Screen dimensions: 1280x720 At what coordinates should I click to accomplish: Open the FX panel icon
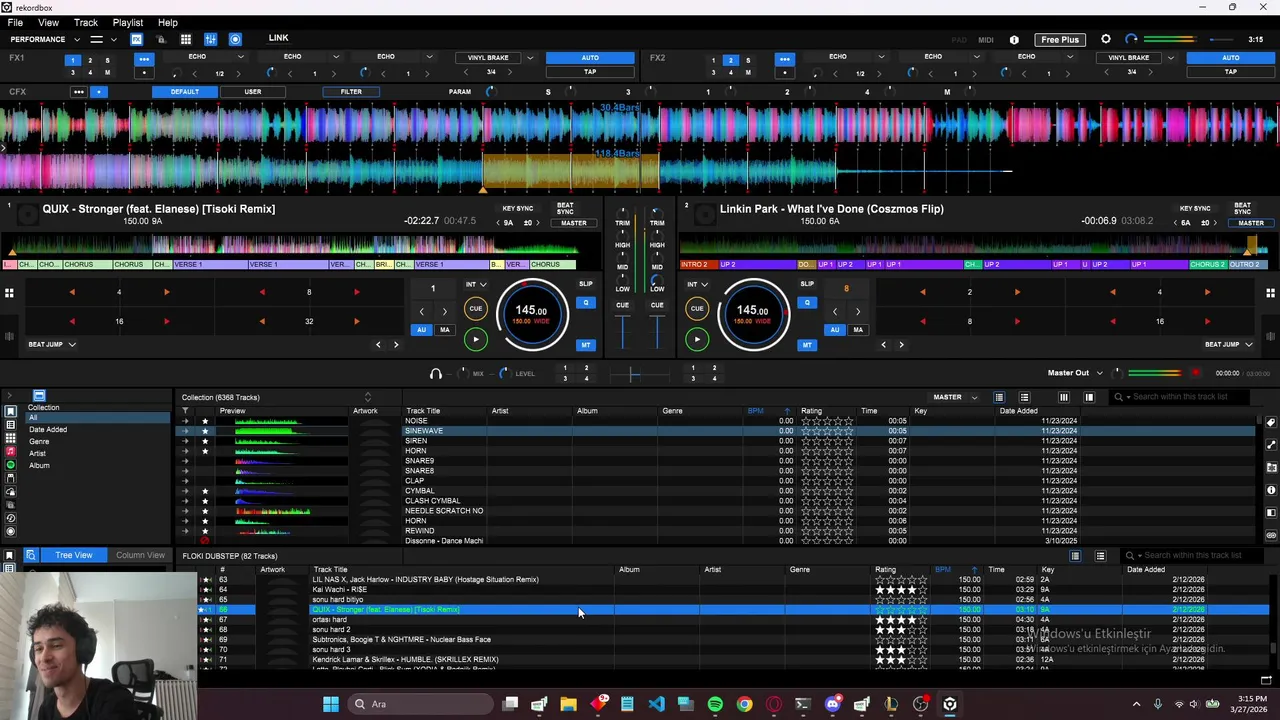(136, 39)
